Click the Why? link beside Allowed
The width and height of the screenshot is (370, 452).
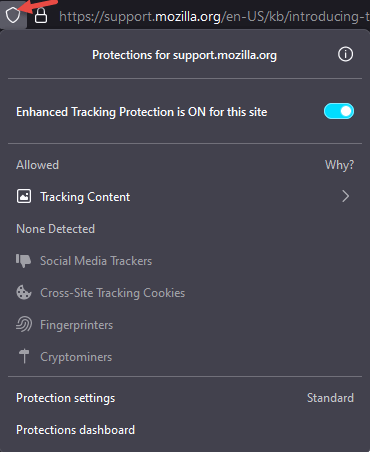click(339, 165)
